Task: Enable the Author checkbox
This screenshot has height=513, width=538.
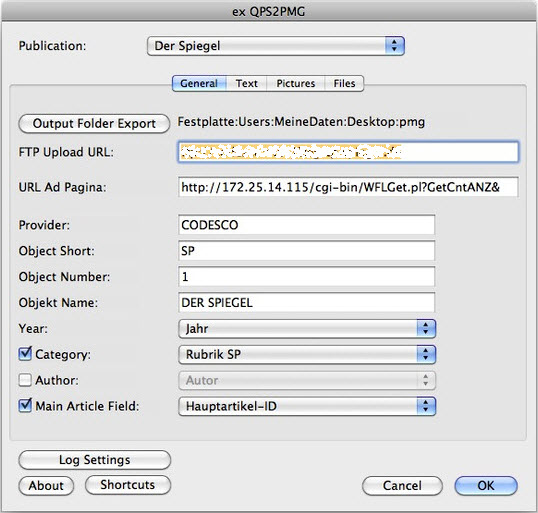Action: click(x=25, y=380)
